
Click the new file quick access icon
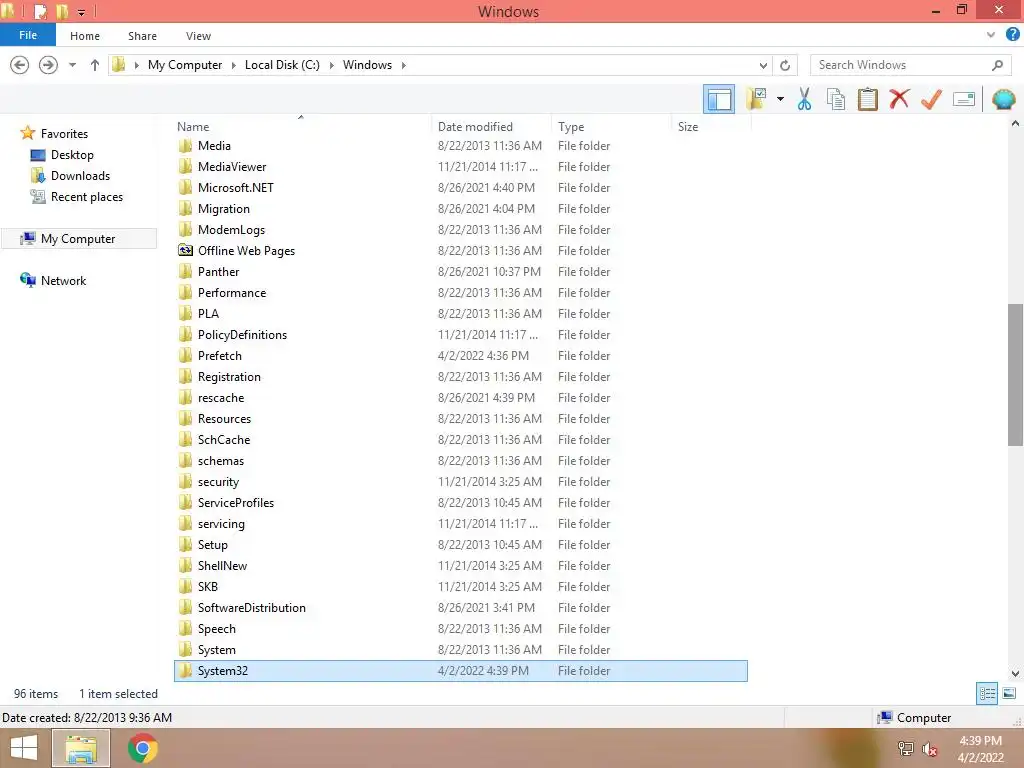click(x=40, y=12)
